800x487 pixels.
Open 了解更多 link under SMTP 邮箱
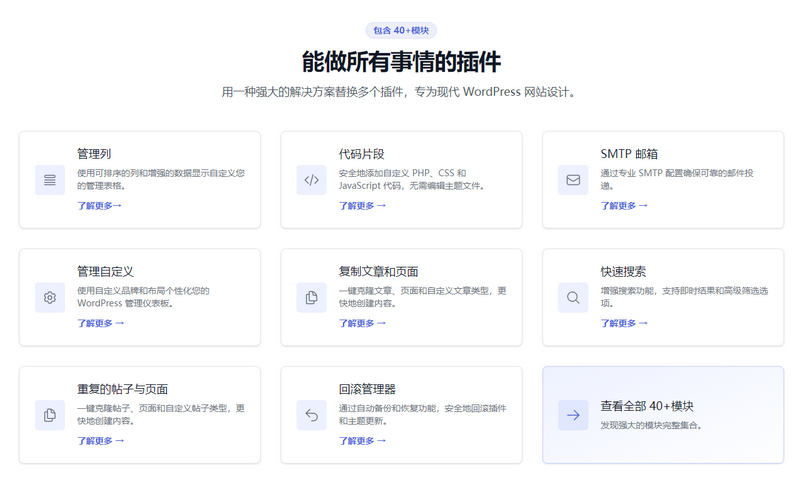[x=624, y=206]
